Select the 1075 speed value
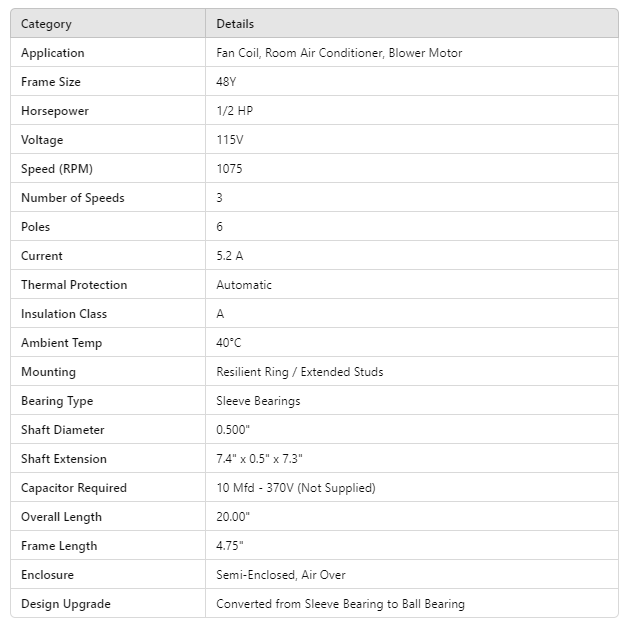The height and width of the screenshot is (624, 630). point(229,169)
